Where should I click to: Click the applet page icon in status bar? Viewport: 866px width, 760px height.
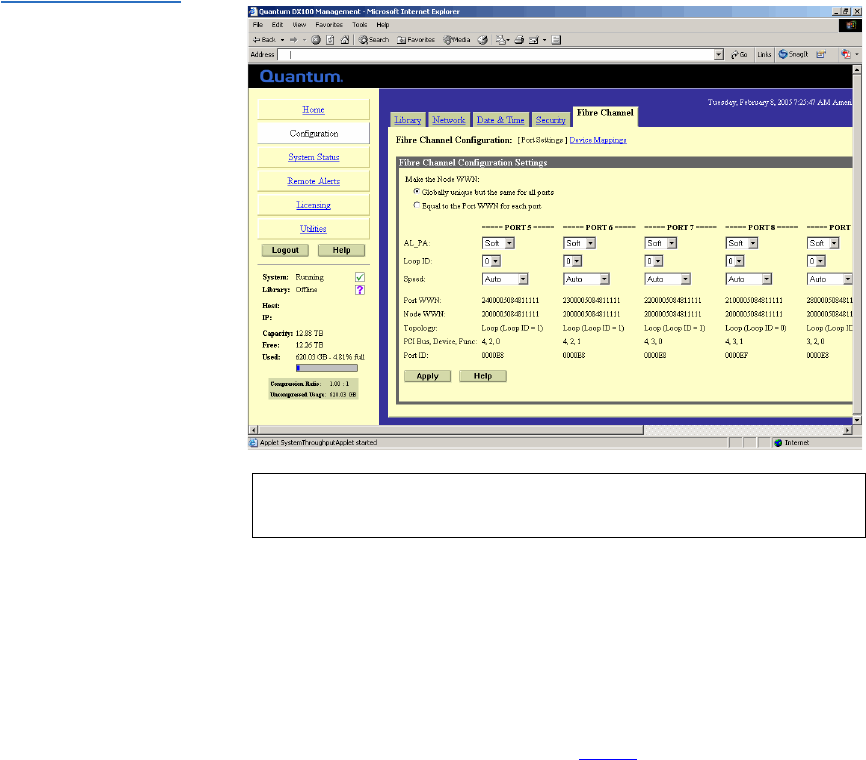point(254,443)
